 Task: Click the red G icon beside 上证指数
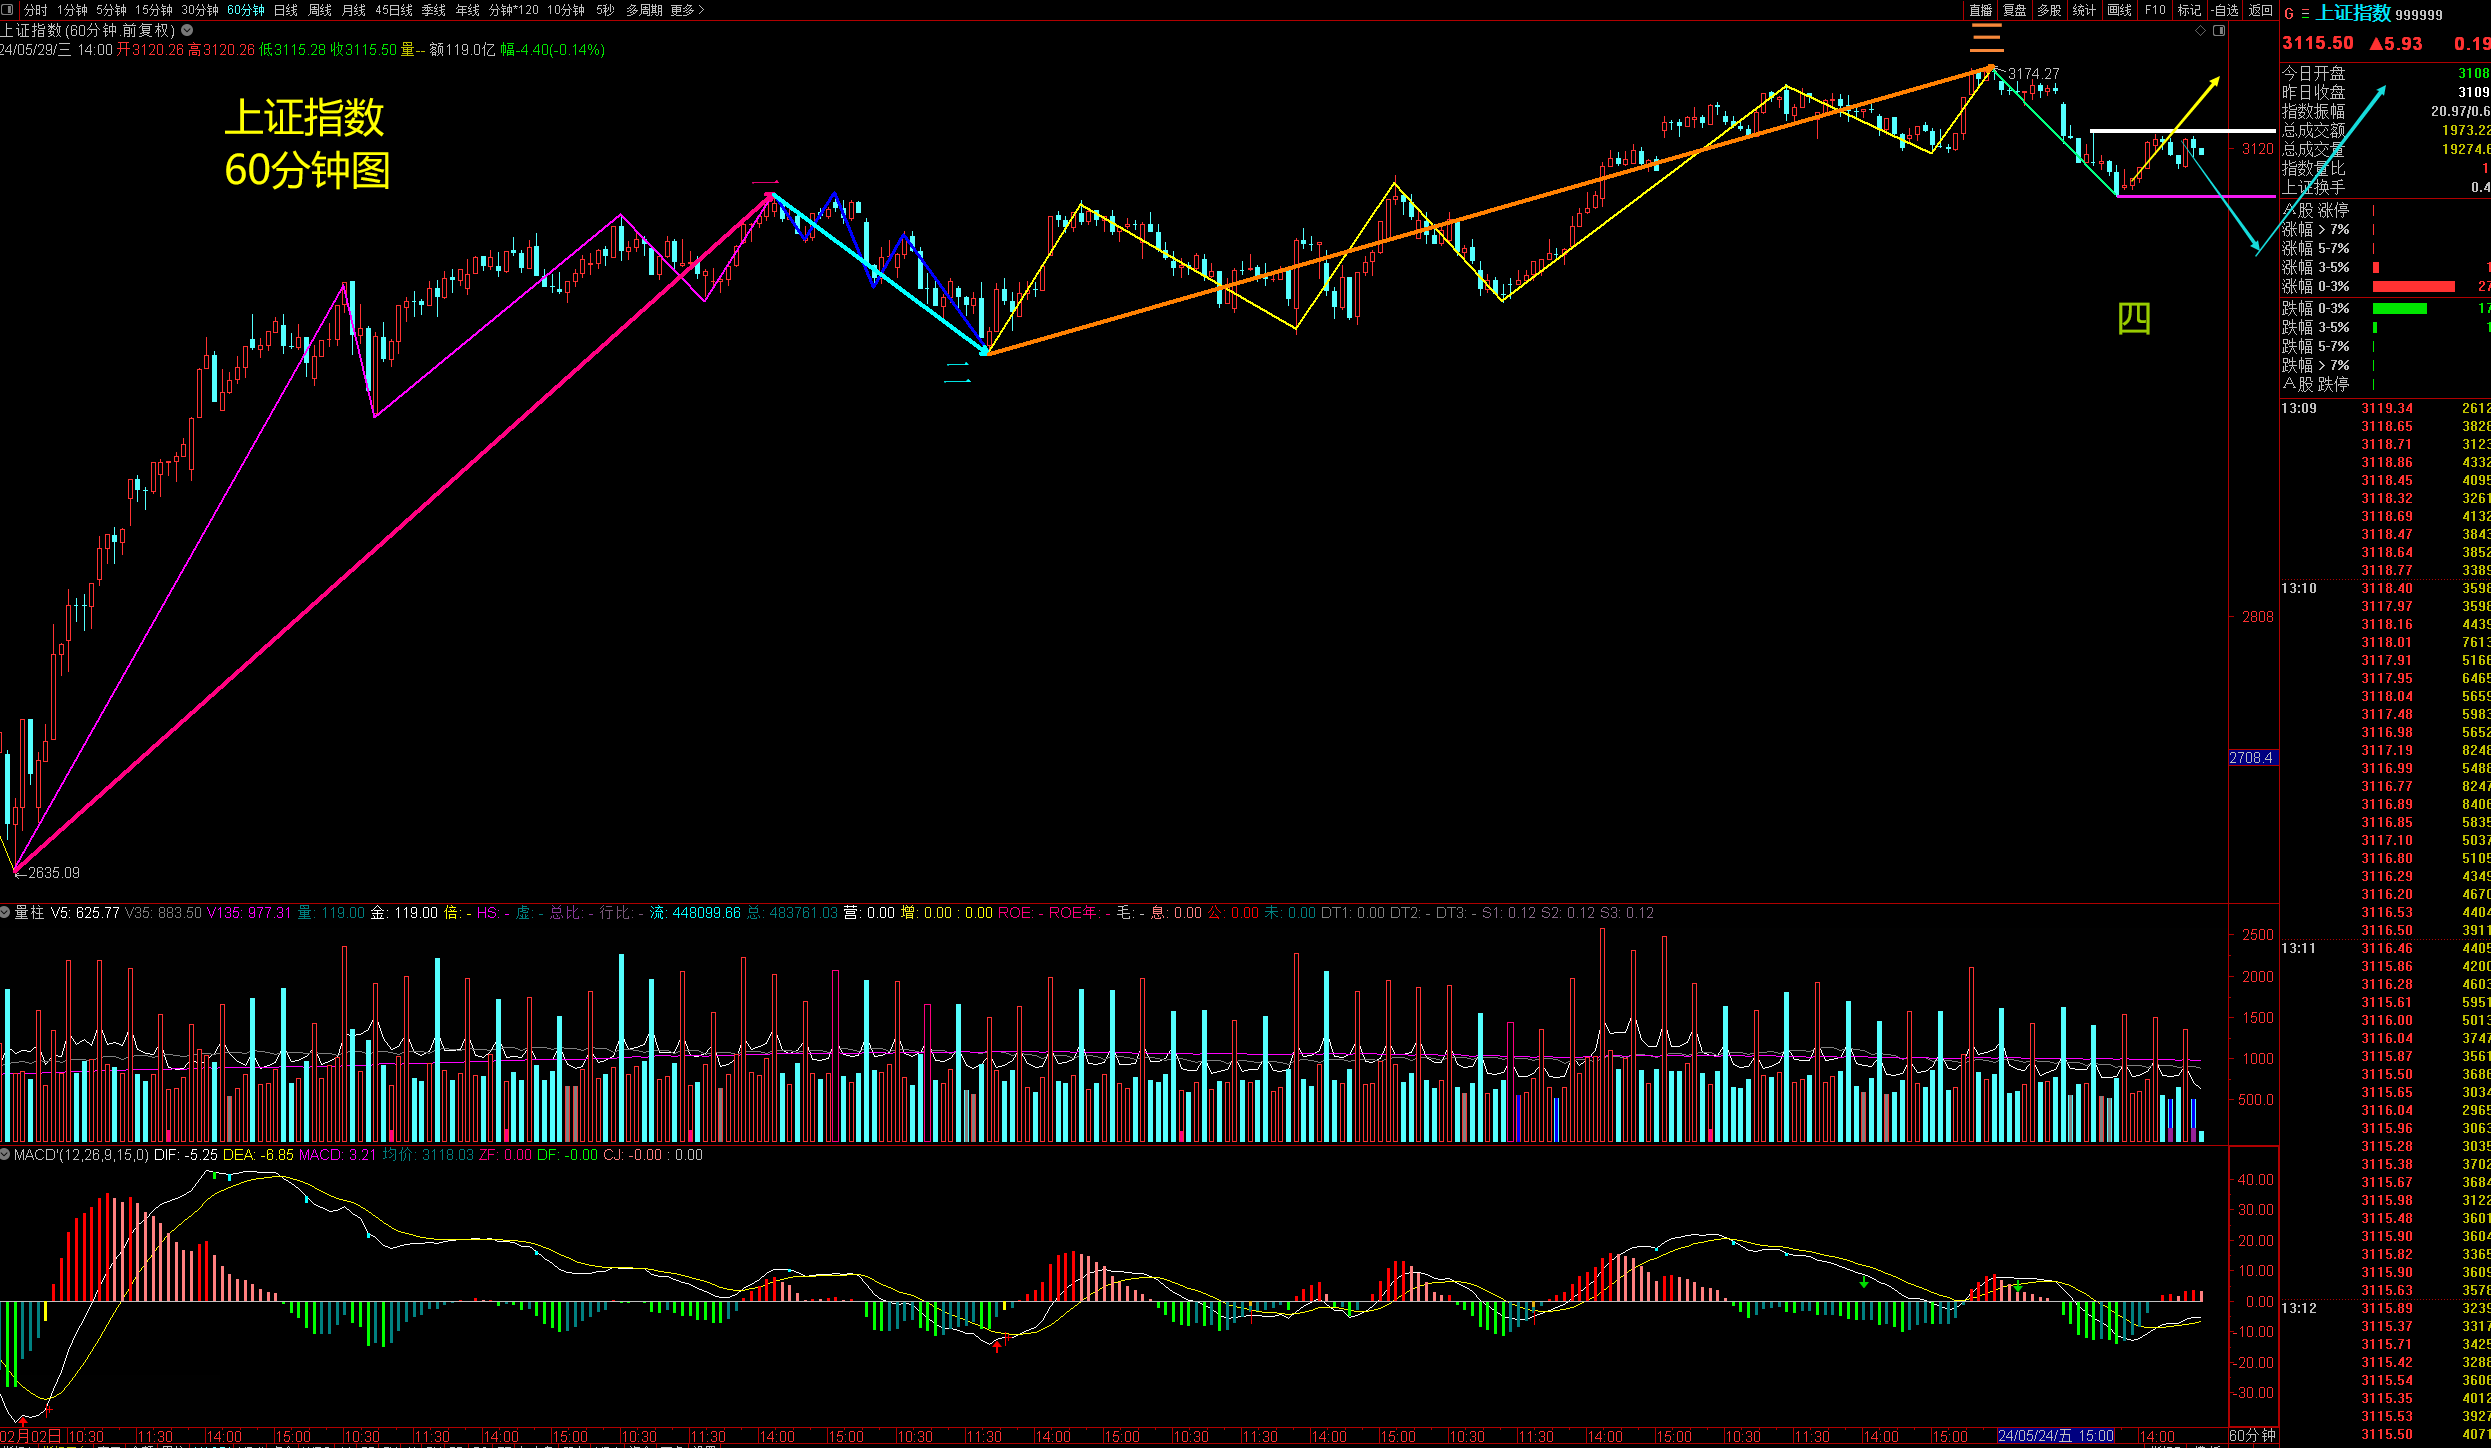tap(2289, 13)
